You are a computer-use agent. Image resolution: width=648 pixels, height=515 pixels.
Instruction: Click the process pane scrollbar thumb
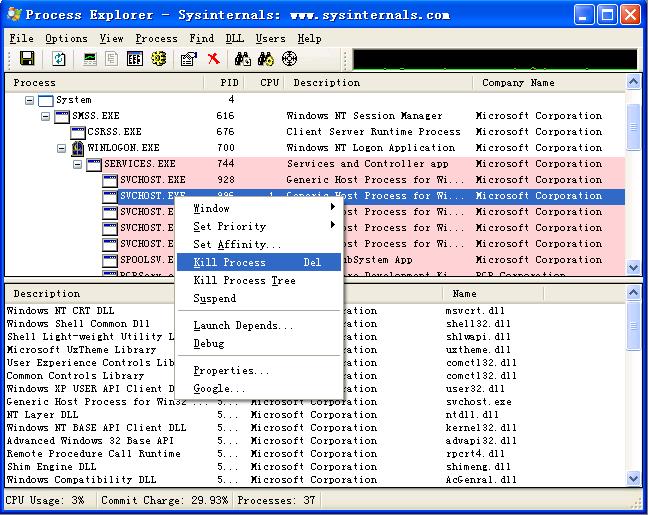(634, 127)
